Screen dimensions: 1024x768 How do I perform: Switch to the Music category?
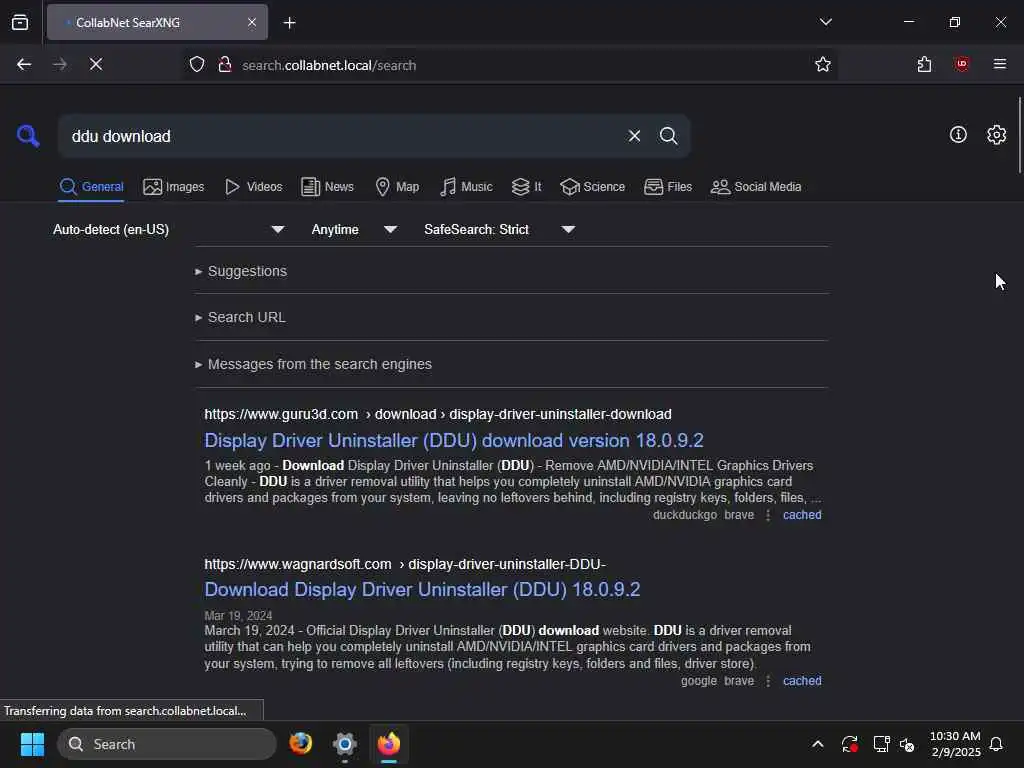coord(466,187)
